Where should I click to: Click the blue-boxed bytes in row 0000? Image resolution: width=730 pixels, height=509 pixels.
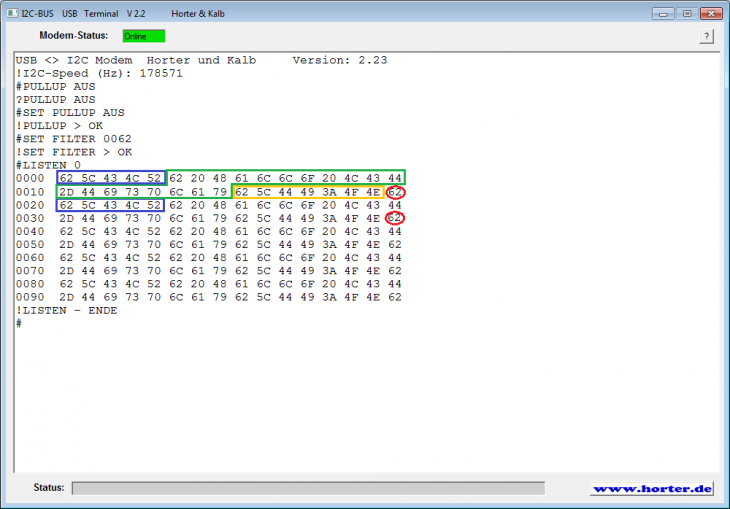tap(110, 178)
